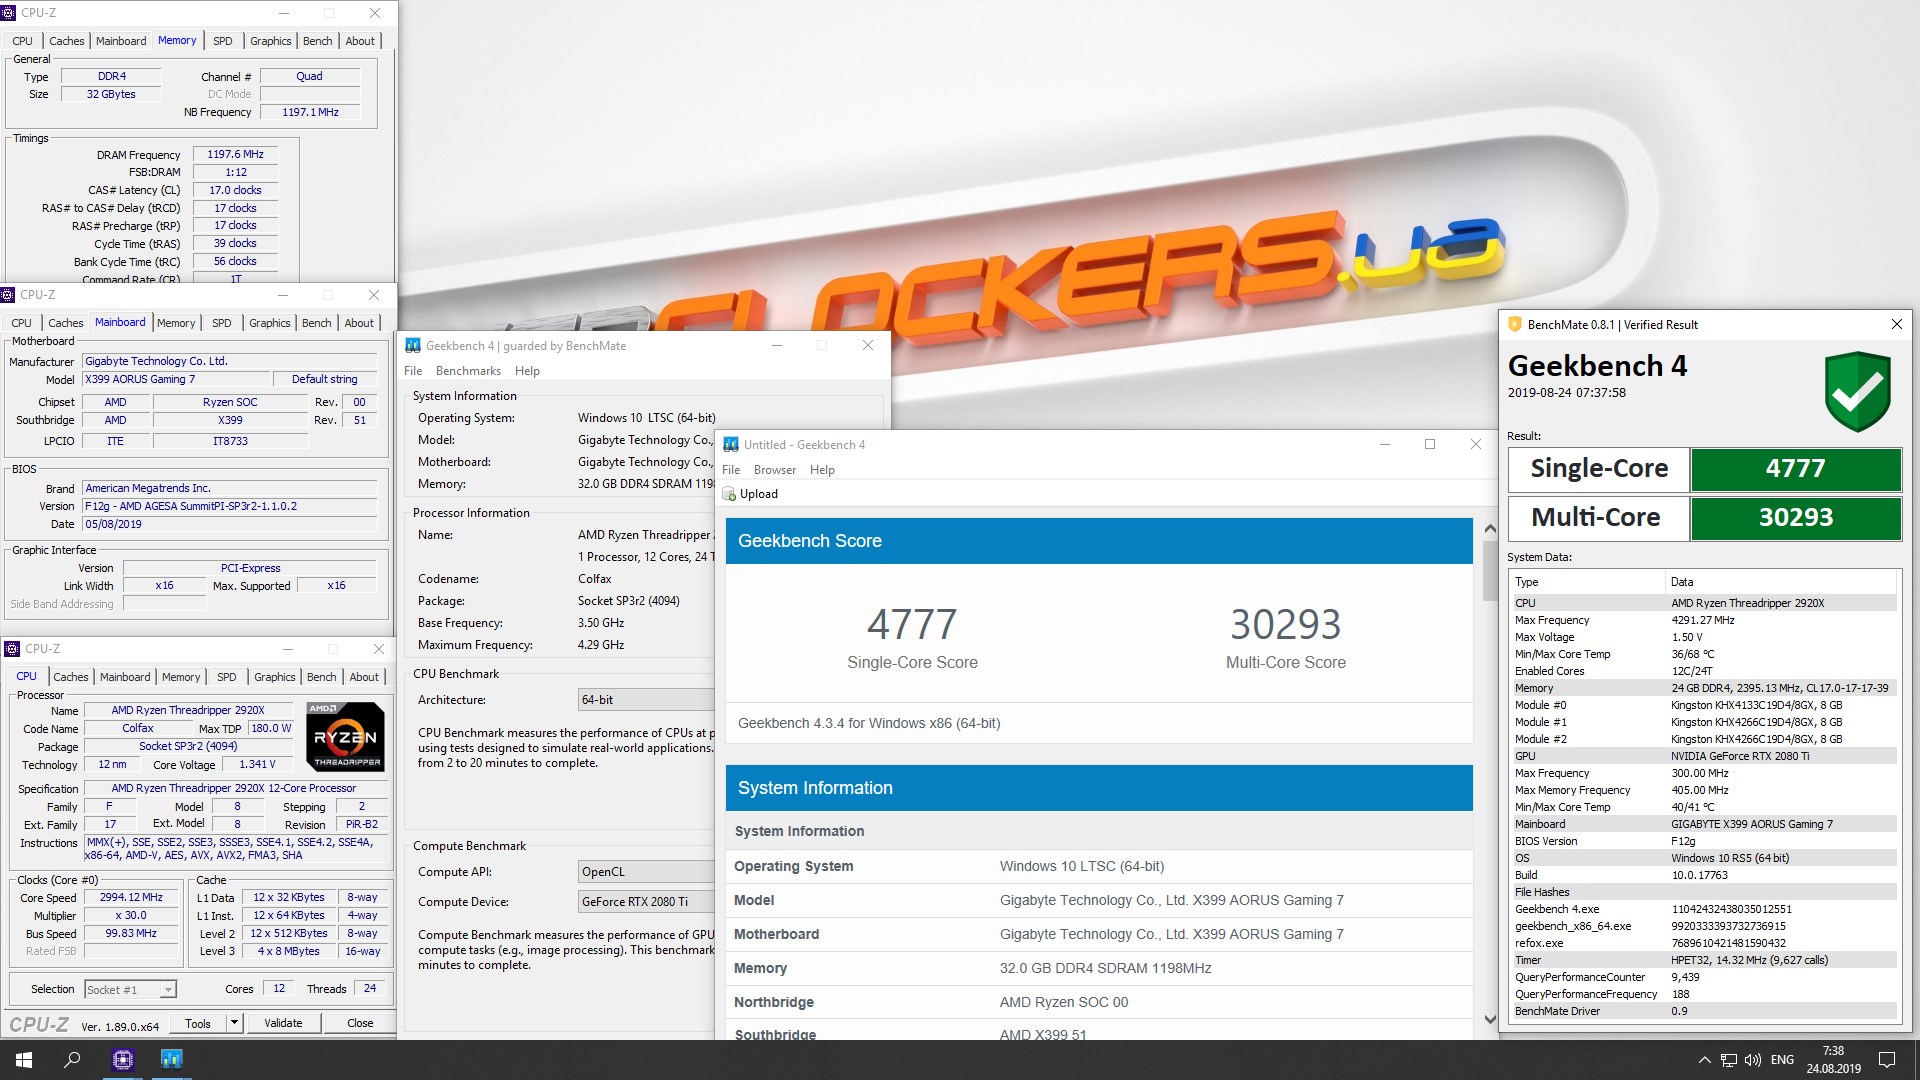Click BIOS Version F12g AGESA field

229,506
